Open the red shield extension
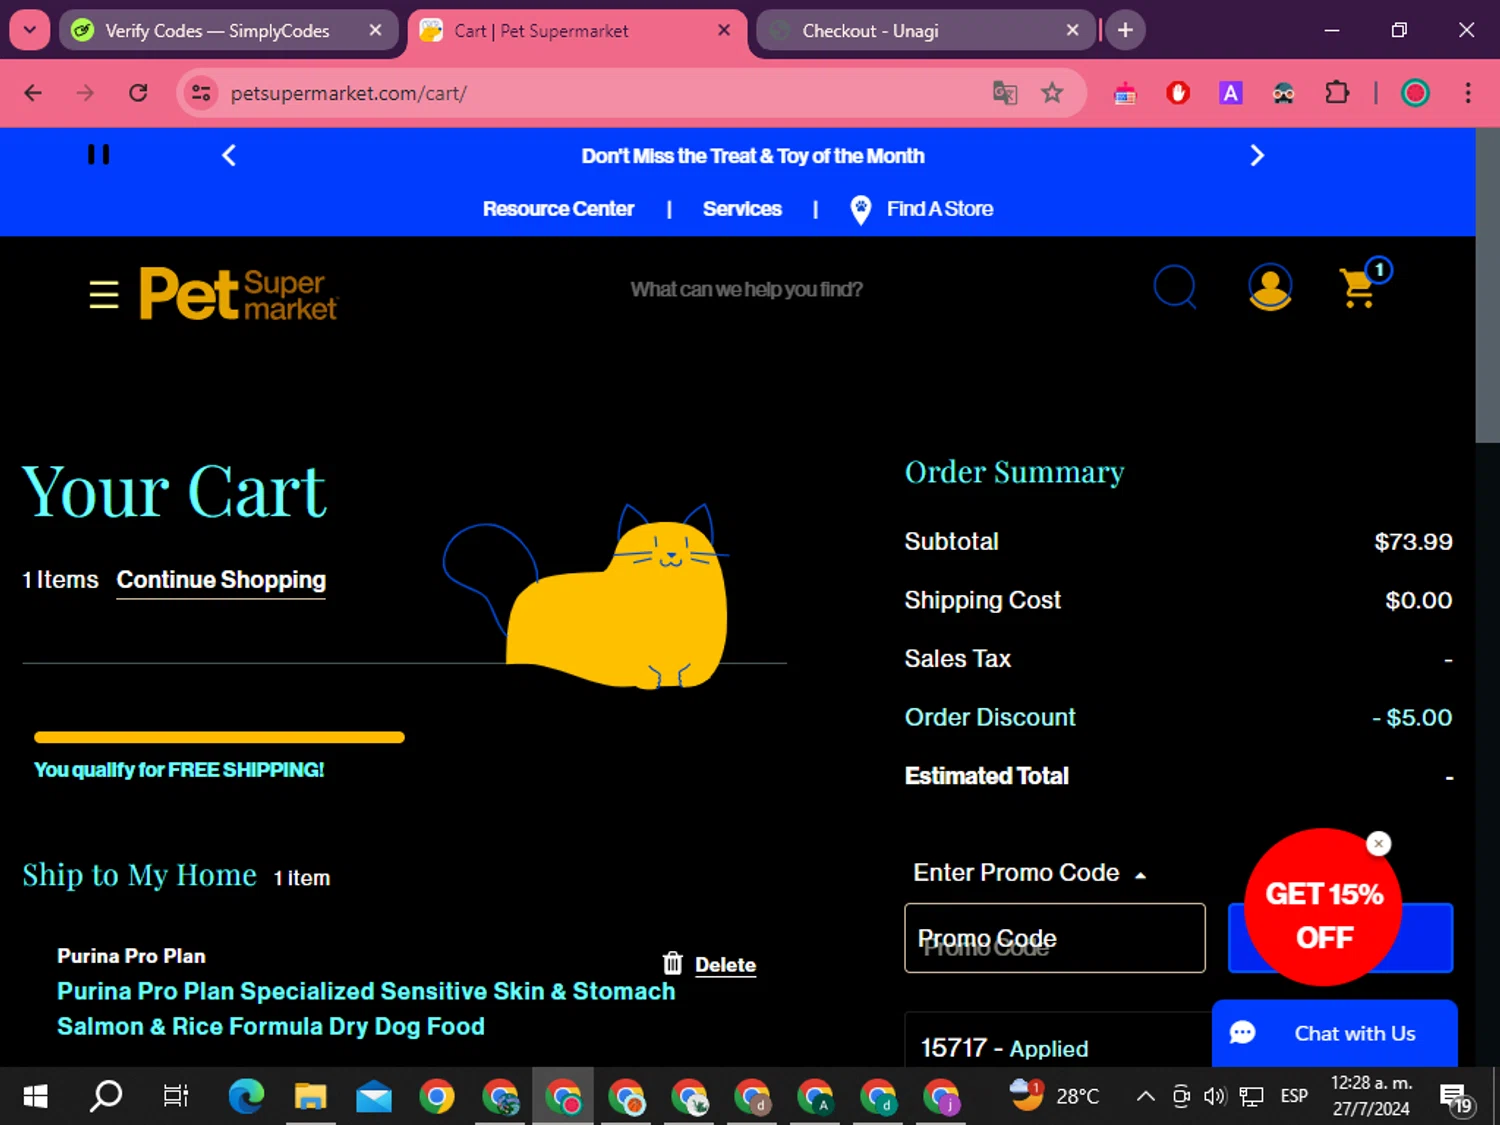This screenshot has height=1125, width=1500. point(1178,93)
